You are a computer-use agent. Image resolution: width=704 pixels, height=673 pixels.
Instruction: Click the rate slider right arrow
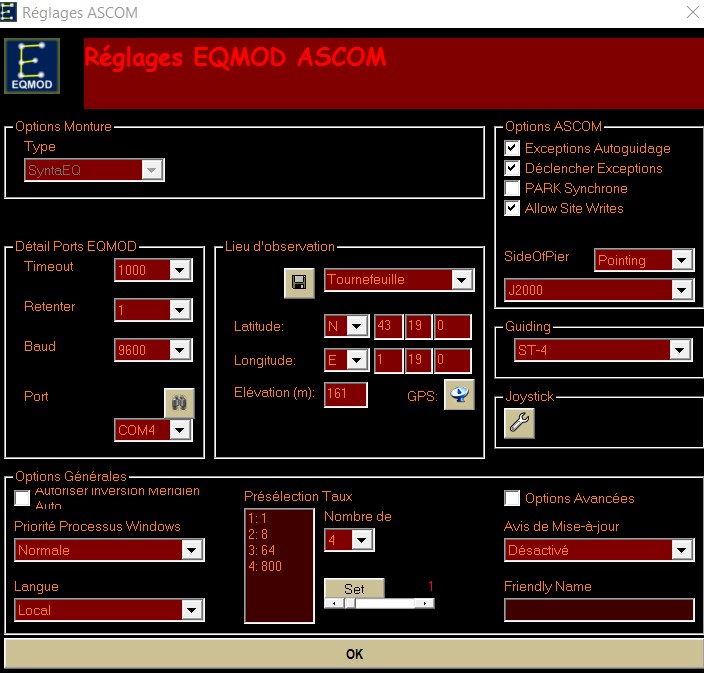424,603
